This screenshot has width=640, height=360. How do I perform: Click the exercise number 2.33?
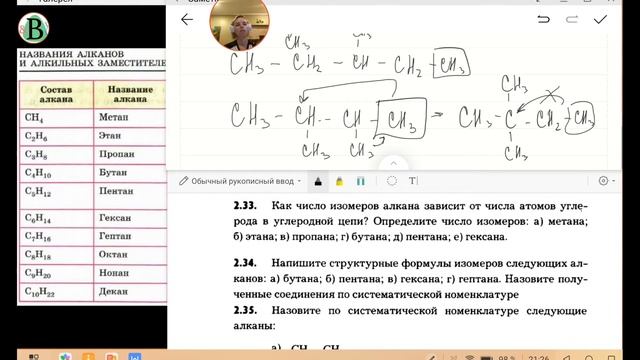[245, 206]
